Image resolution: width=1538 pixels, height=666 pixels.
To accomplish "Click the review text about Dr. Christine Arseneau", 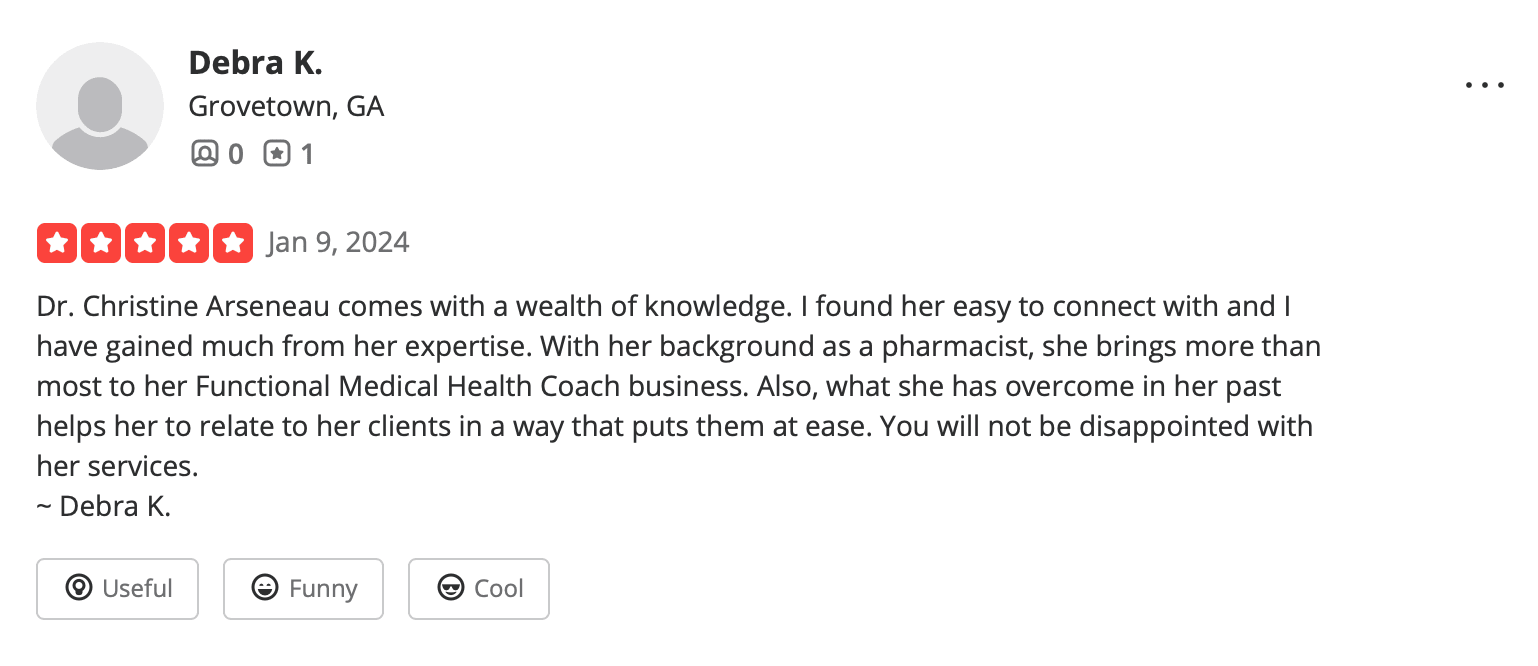I will 679,386.
